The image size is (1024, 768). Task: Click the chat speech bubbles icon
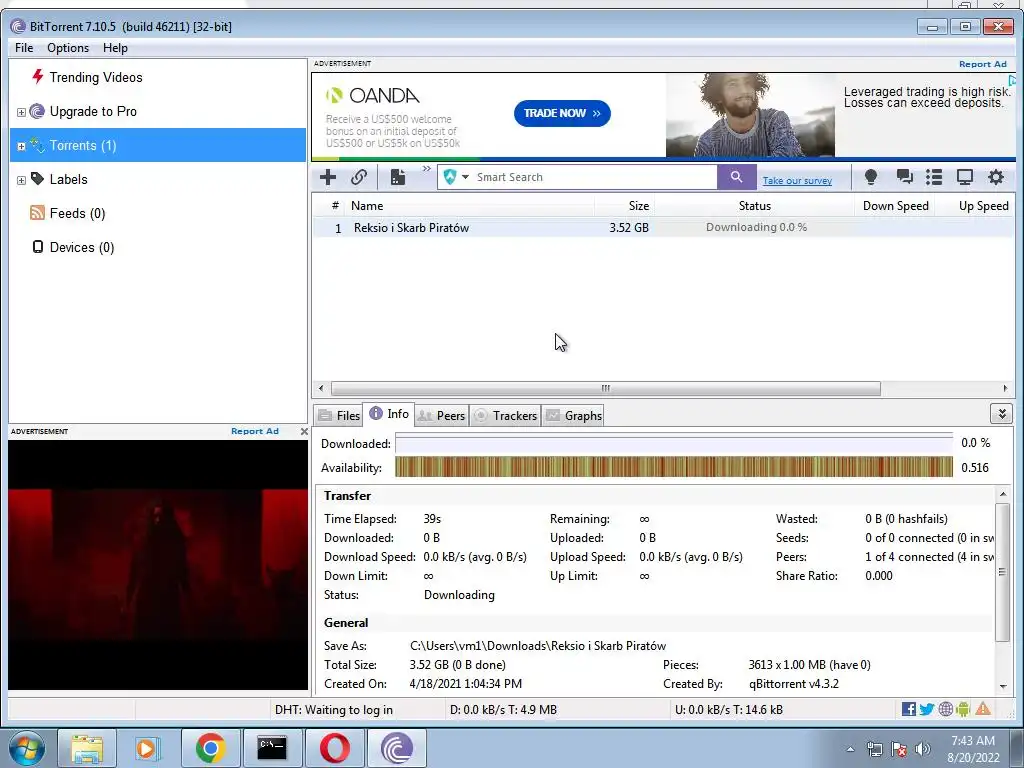coord(904,177)
